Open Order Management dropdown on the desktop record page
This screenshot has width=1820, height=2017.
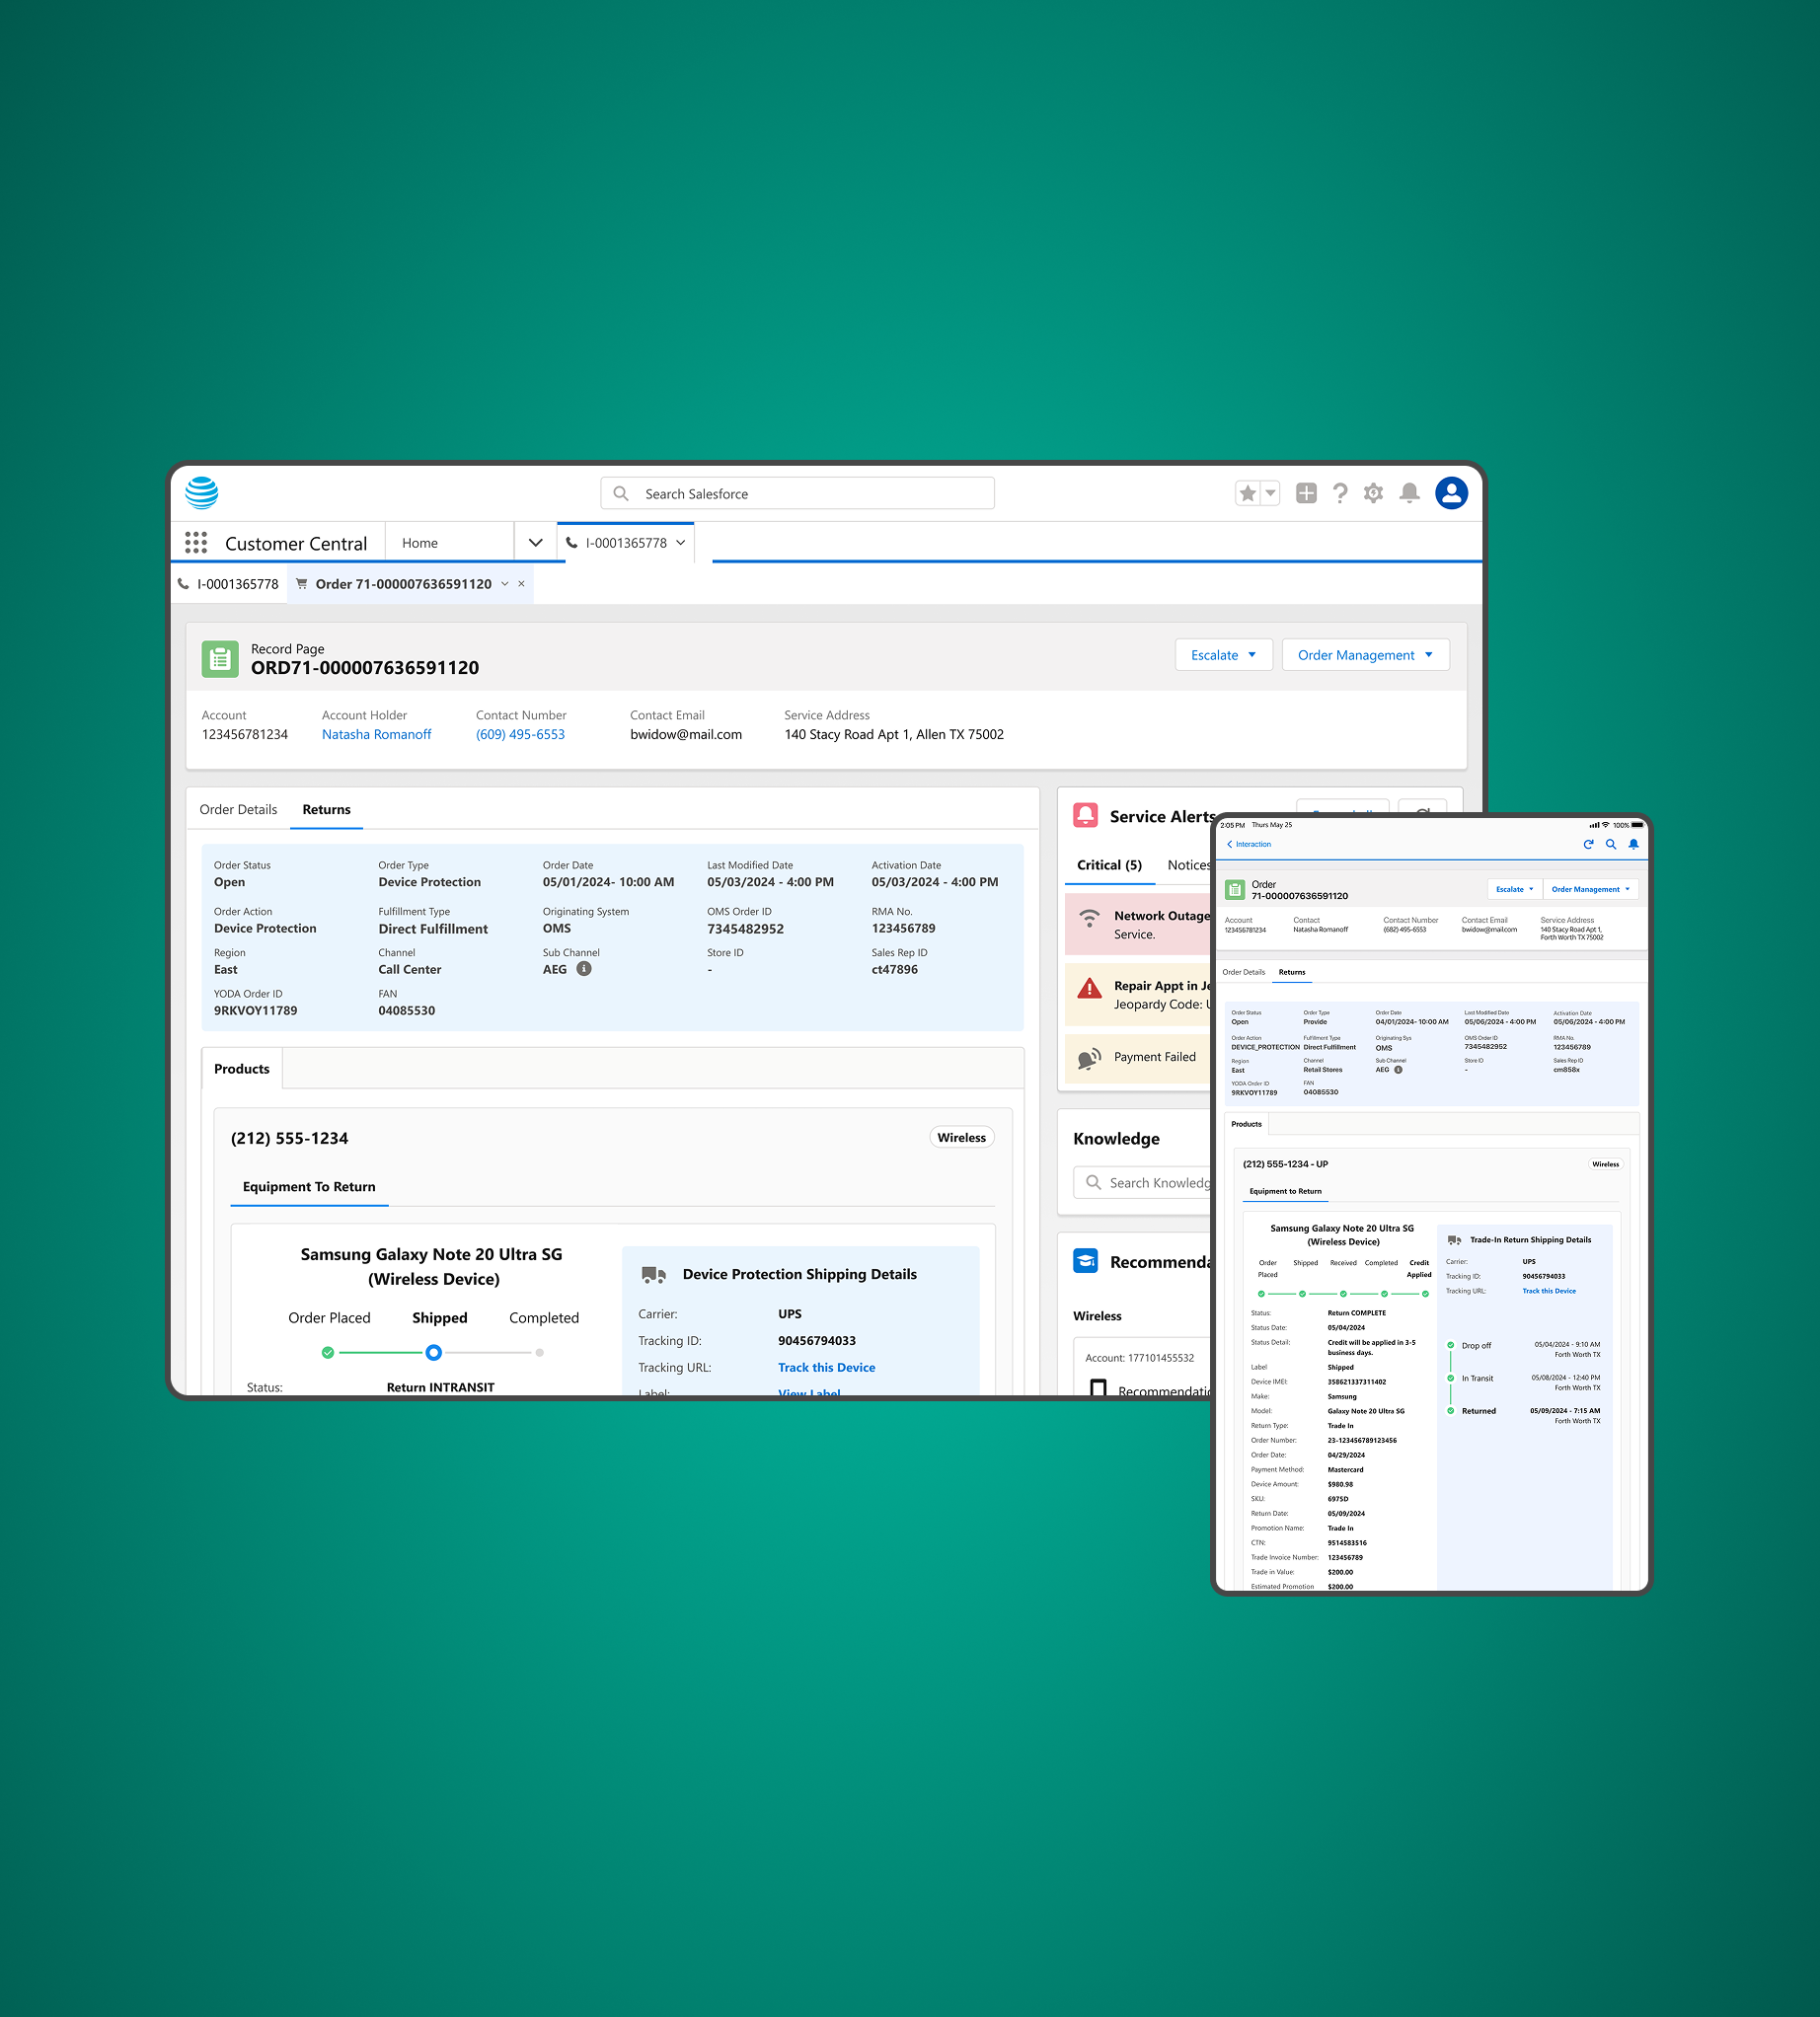click(1365, 655)
